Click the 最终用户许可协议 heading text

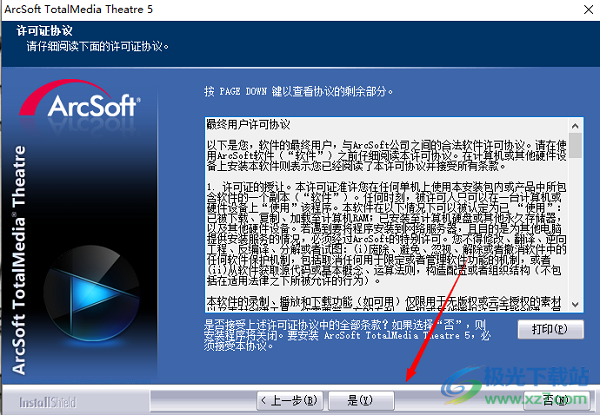pyautogui.click(x=248, y=125)
